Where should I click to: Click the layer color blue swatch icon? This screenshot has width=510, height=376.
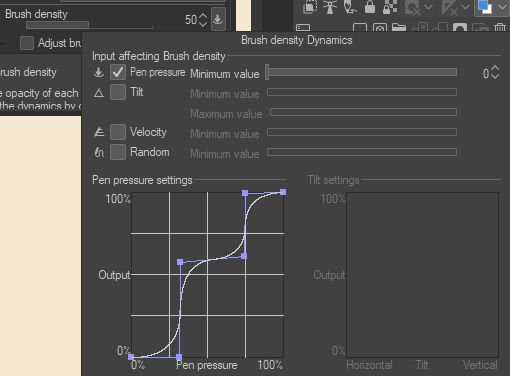pos(484,7)
